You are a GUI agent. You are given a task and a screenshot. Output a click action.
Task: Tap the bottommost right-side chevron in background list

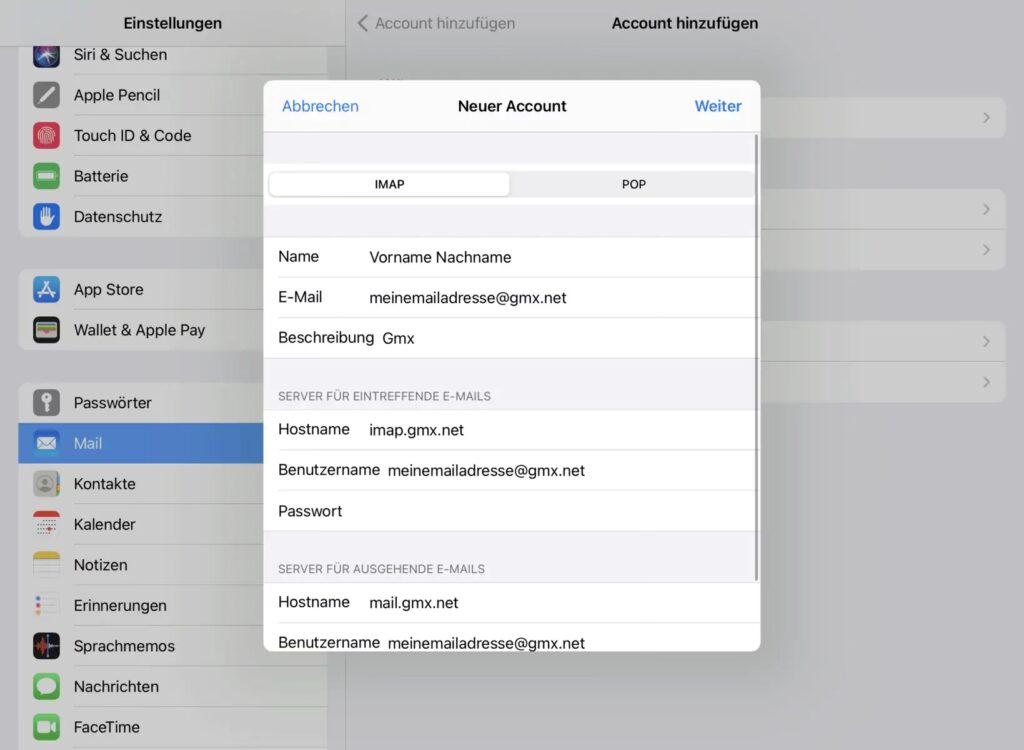pyautogui.click(x=986, y=382)
